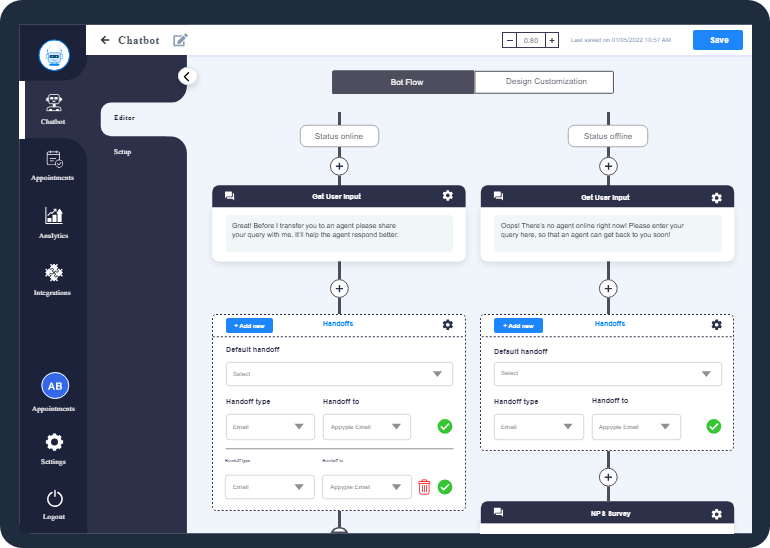770x548 pixels.
Task: Open Default handoff dropdown in offline flow
Action: [x=608, y=374]
